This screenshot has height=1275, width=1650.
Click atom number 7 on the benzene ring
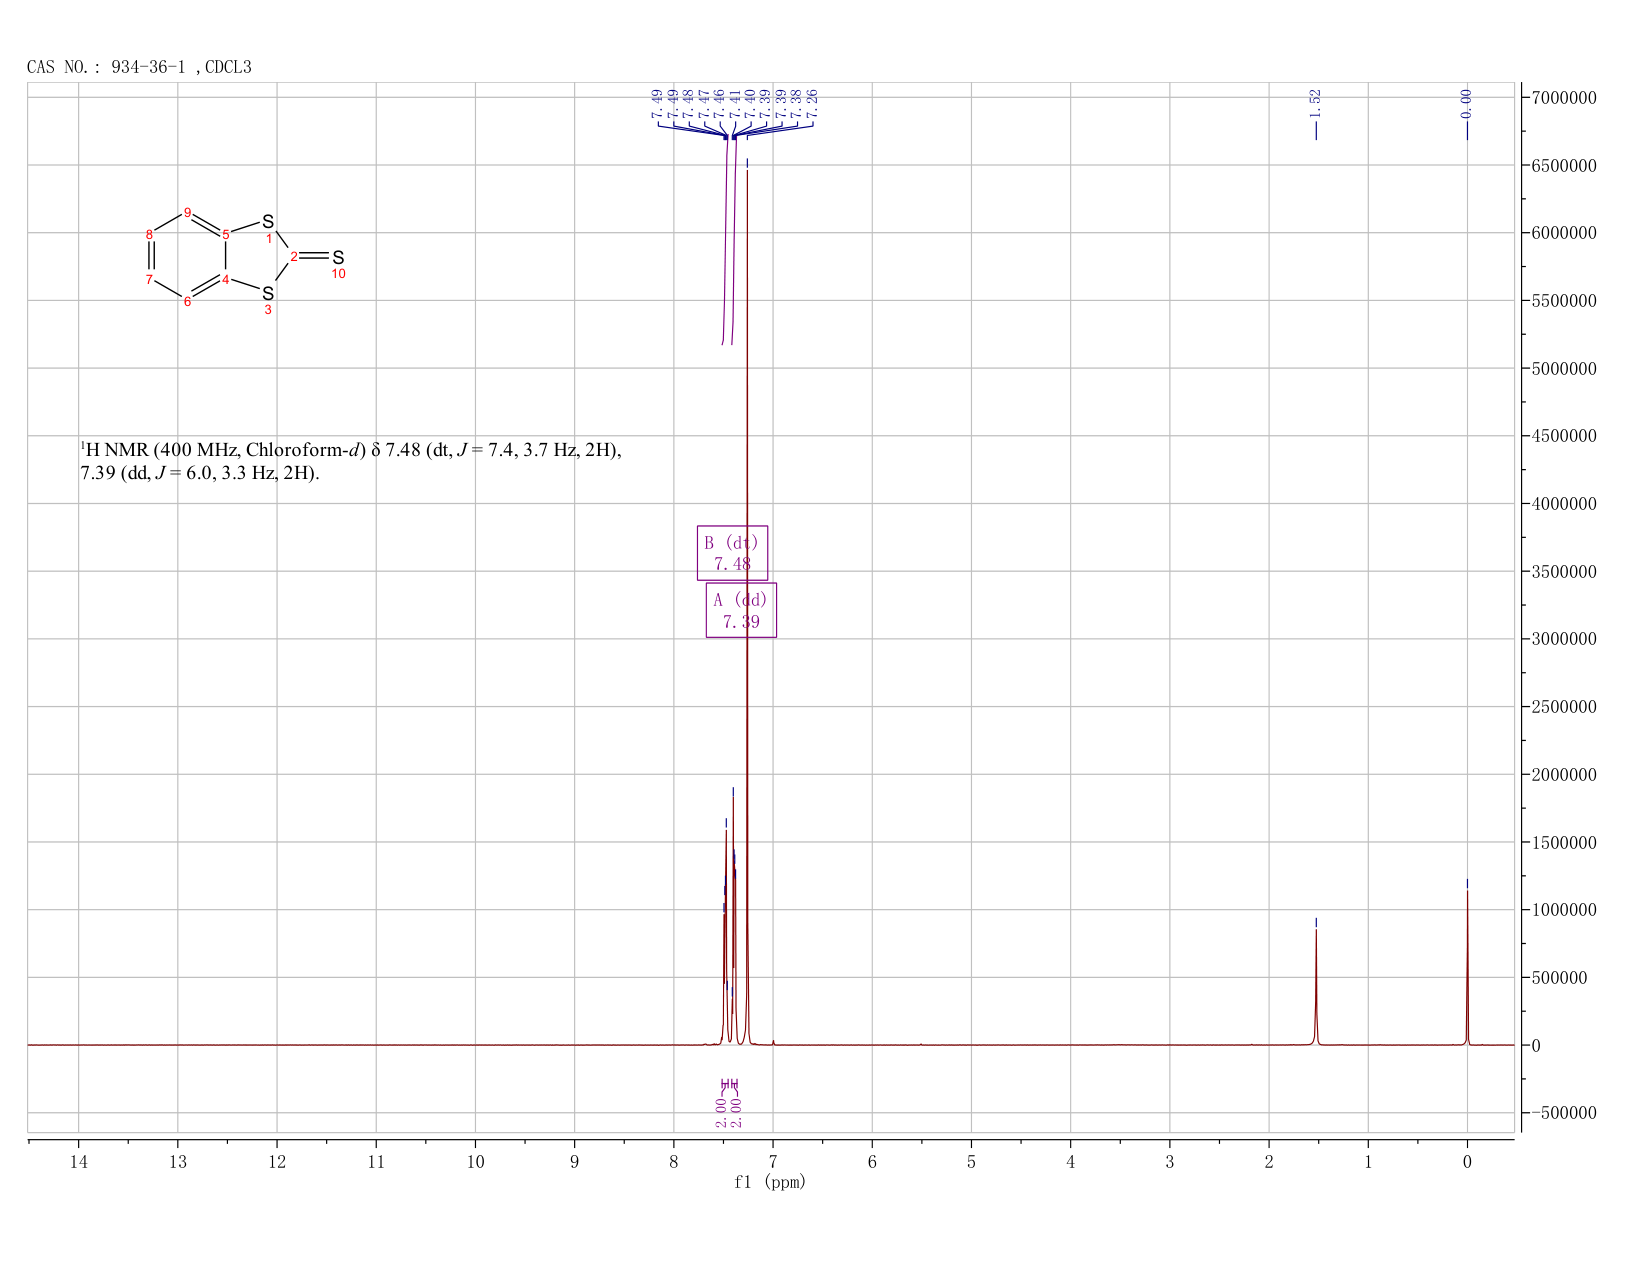click(x=149, y=280)
